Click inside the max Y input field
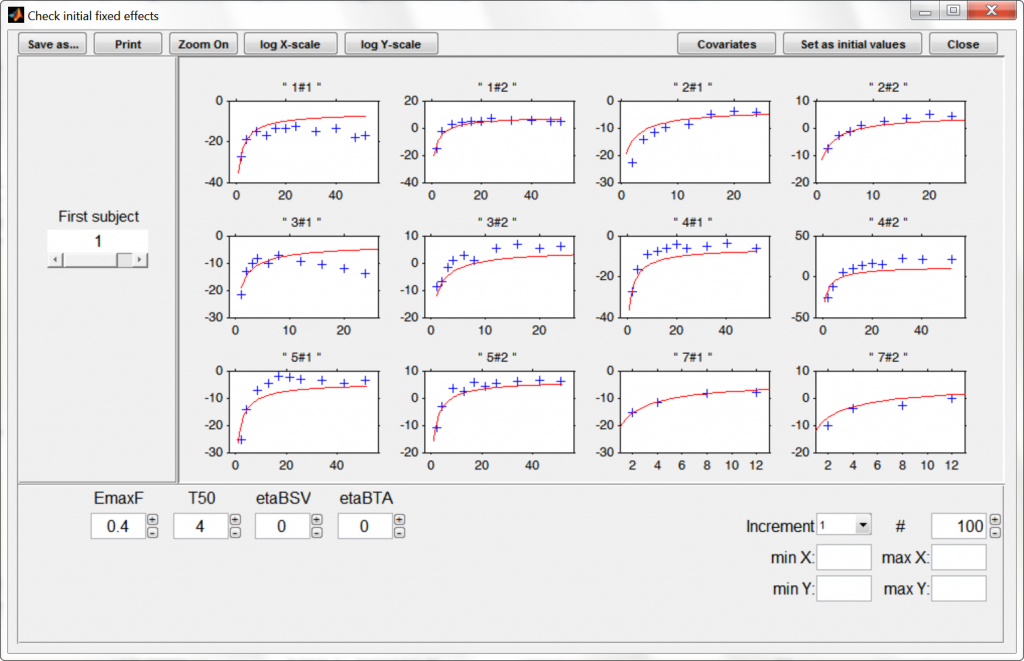 (958, 589)
